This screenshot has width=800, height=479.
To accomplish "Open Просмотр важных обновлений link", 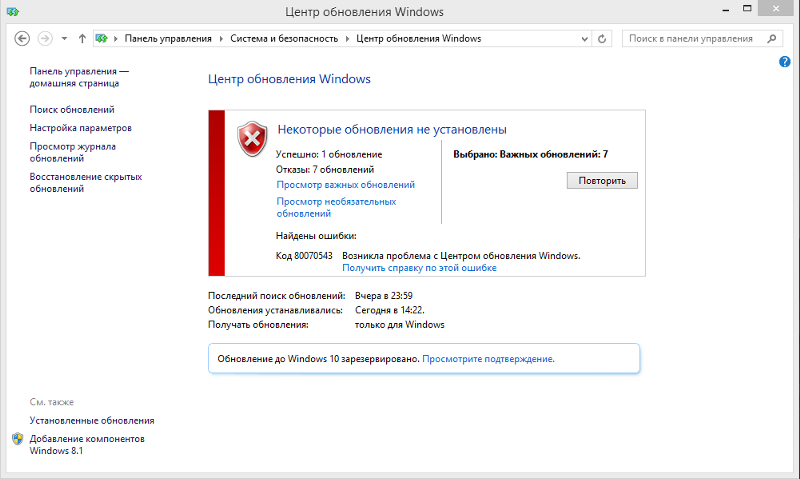I will click(x=345, y=185).
